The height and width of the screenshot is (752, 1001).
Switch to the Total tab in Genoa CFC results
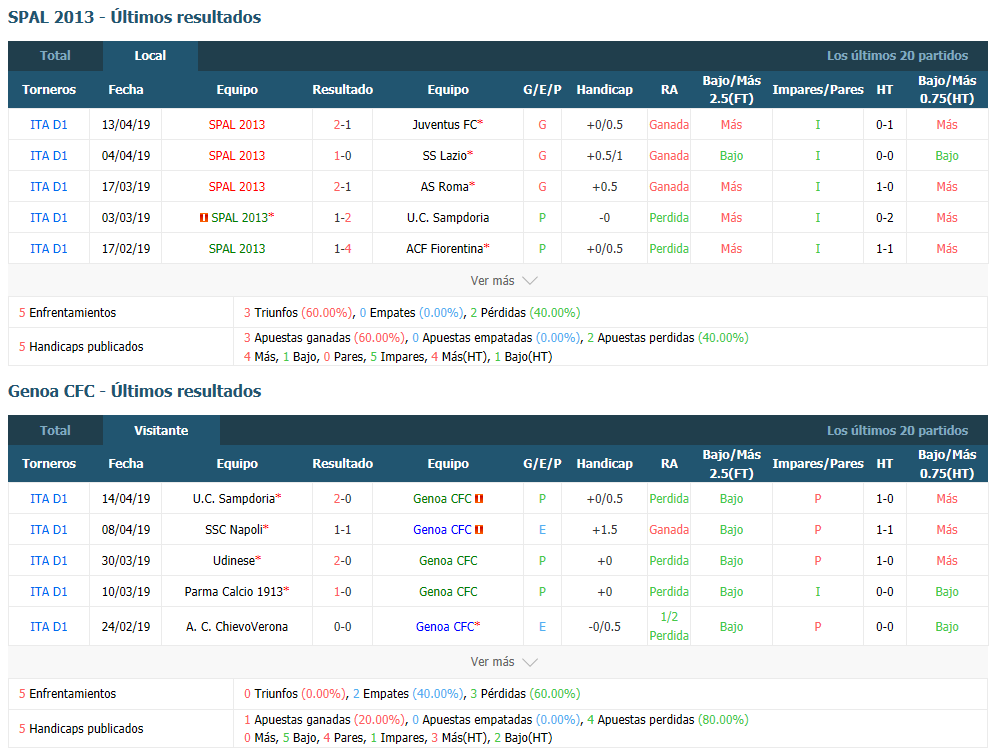coord(56,430)
